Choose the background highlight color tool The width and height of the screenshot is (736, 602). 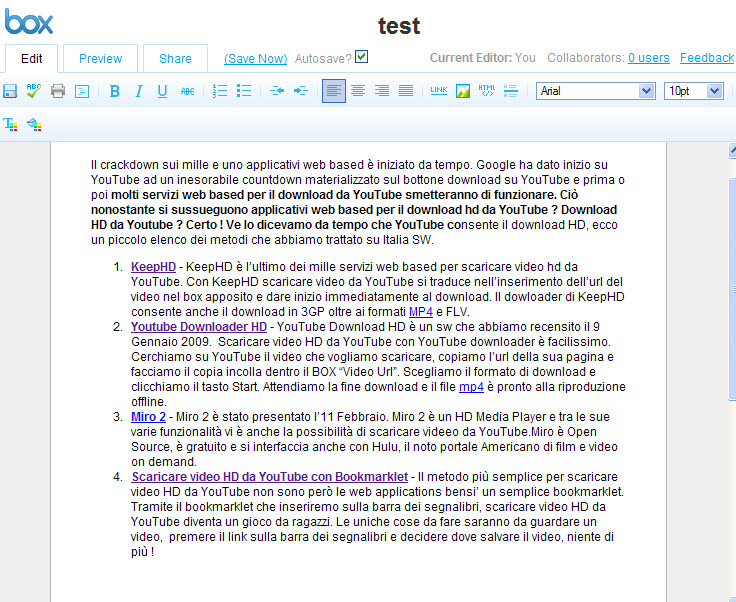(x=34, y=125)
